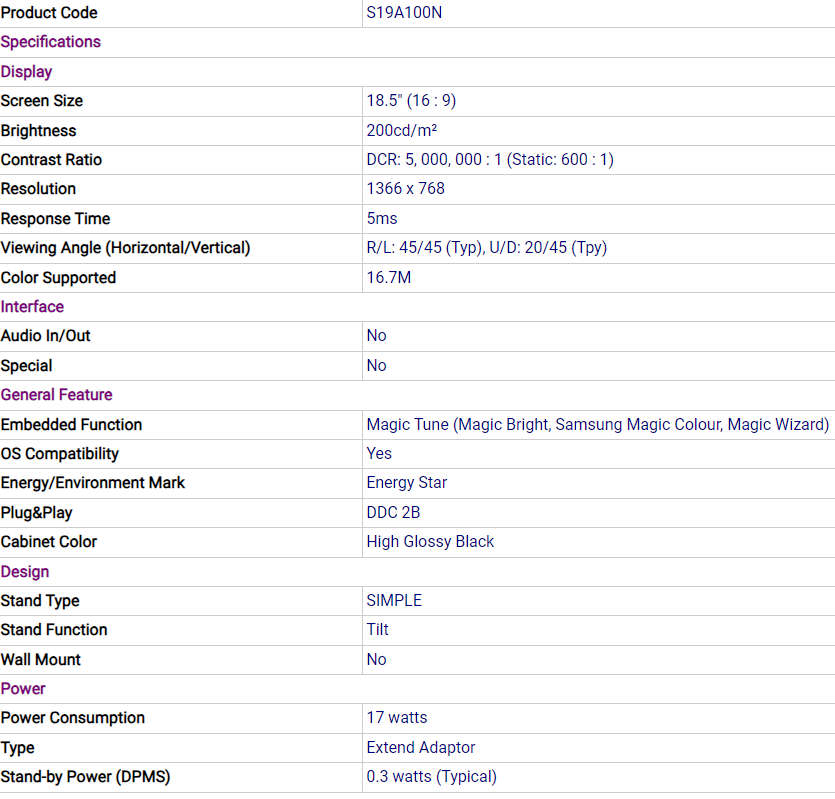The image size is (835, 799).
Task: Click the Audio In/Out row label
Action: coord(46,336)
